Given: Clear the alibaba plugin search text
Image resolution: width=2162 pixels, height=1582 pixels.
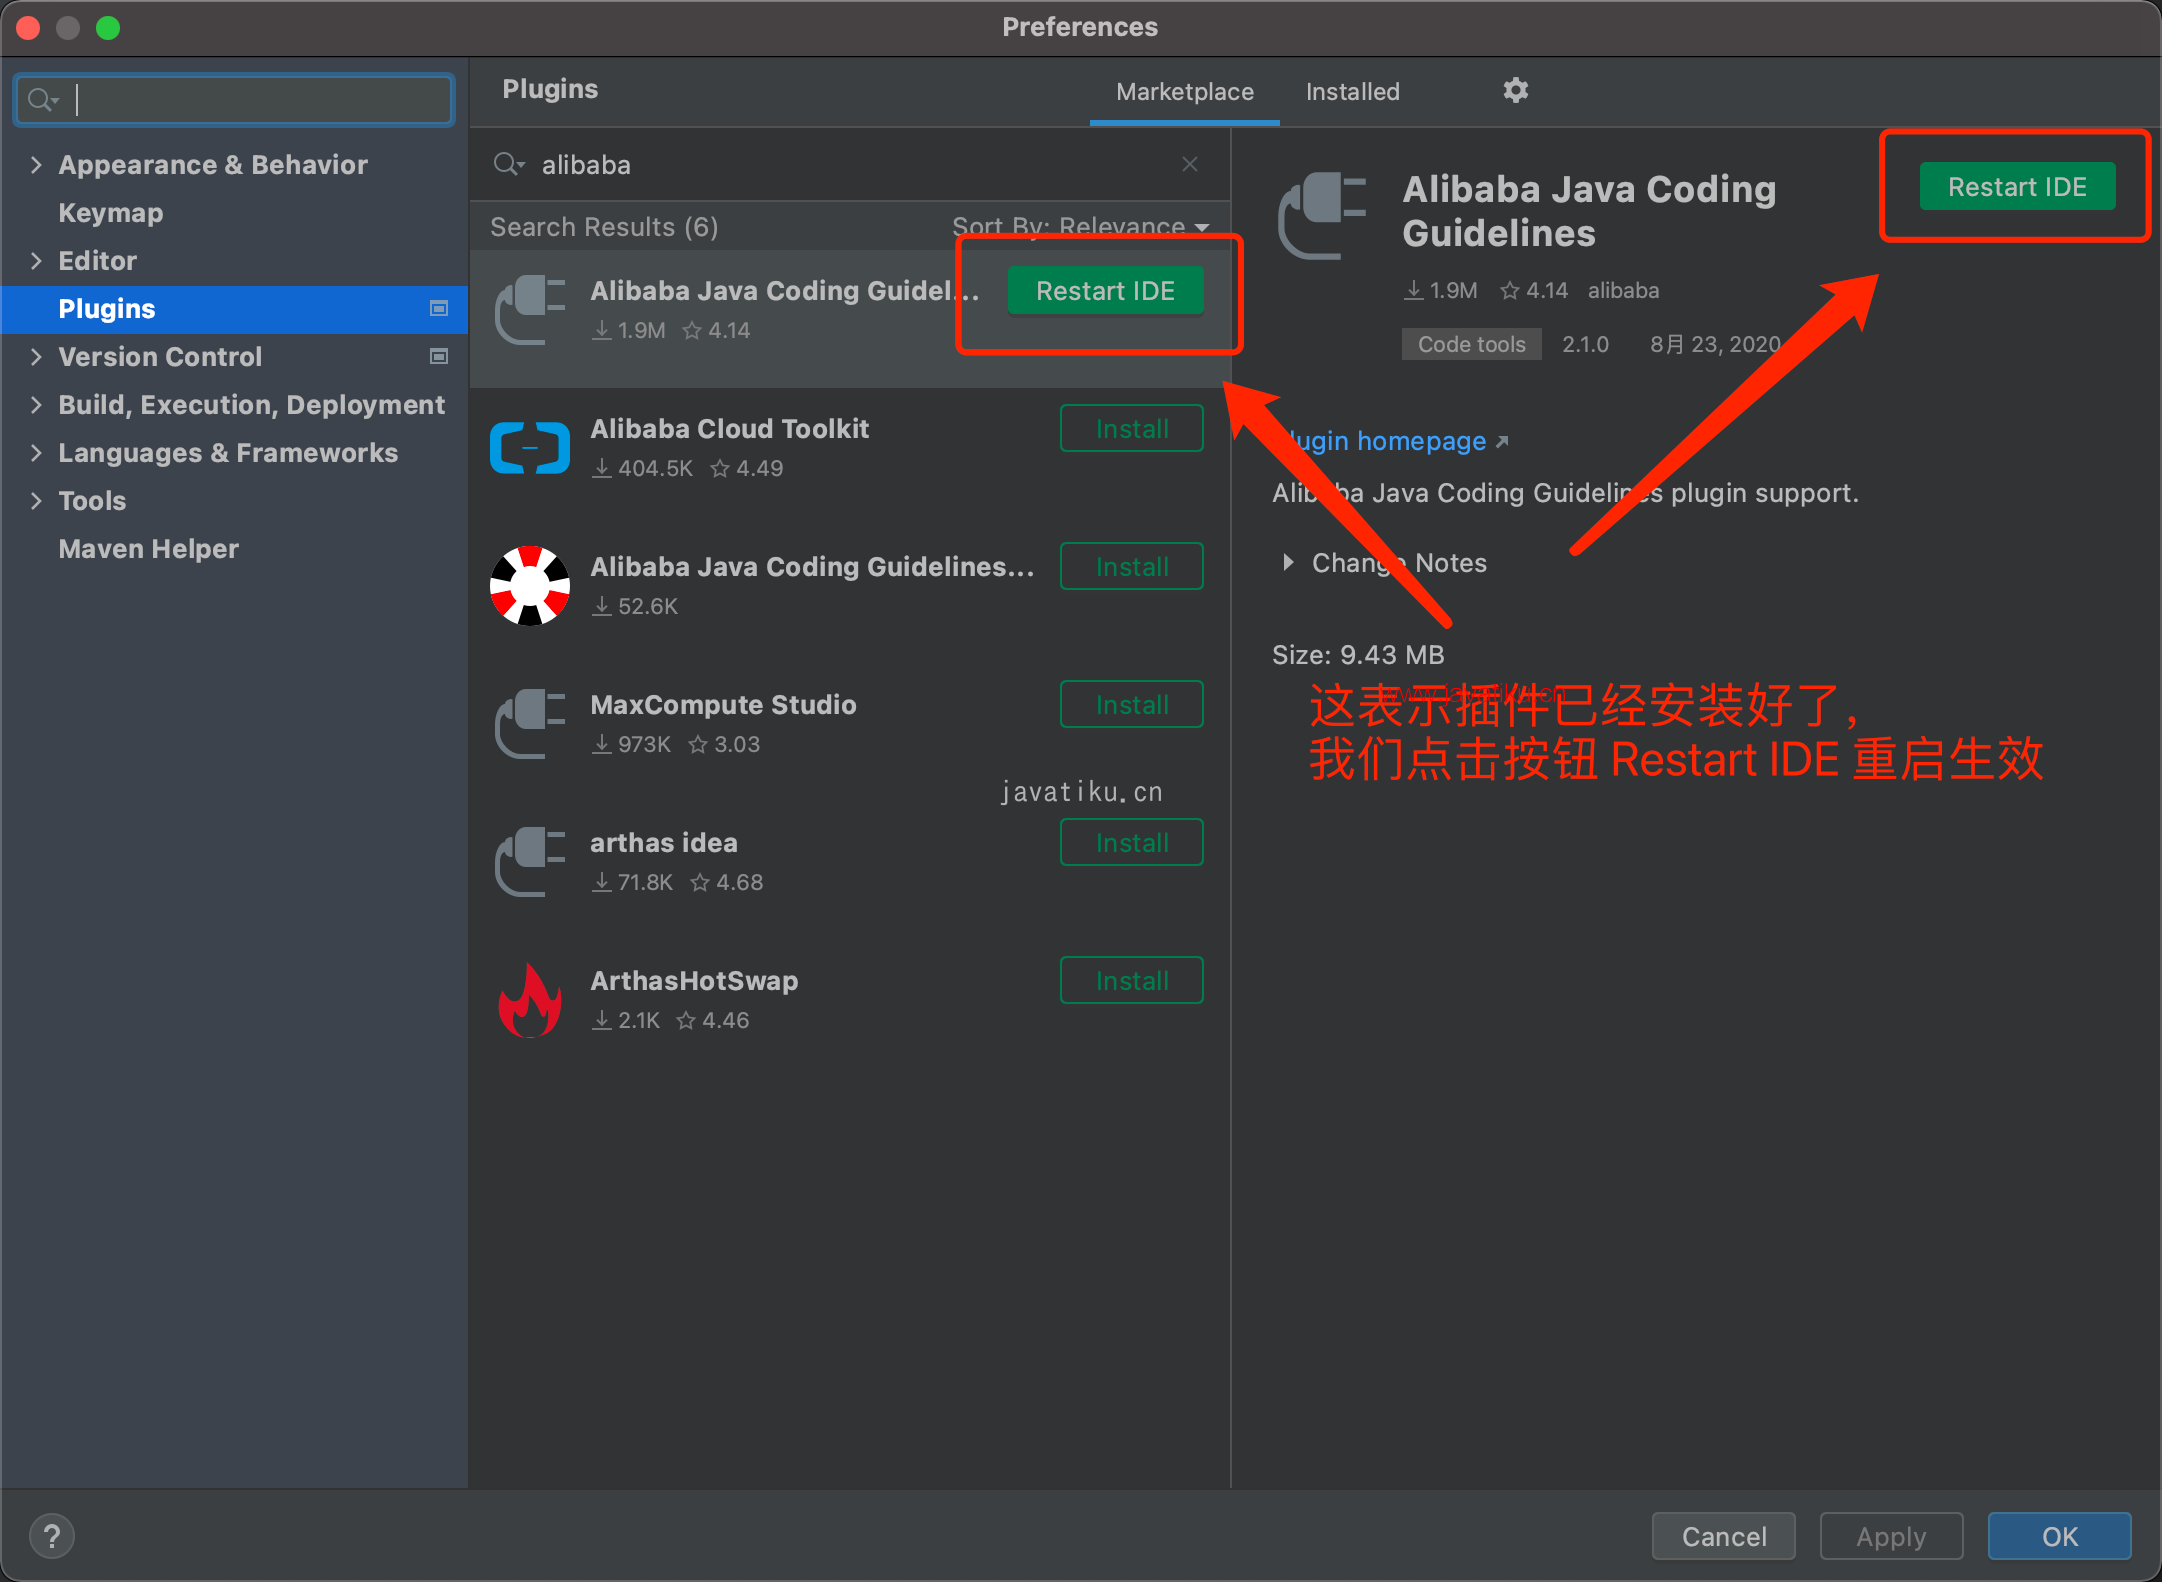Looking at the screenshot, I should point(1189,164).
